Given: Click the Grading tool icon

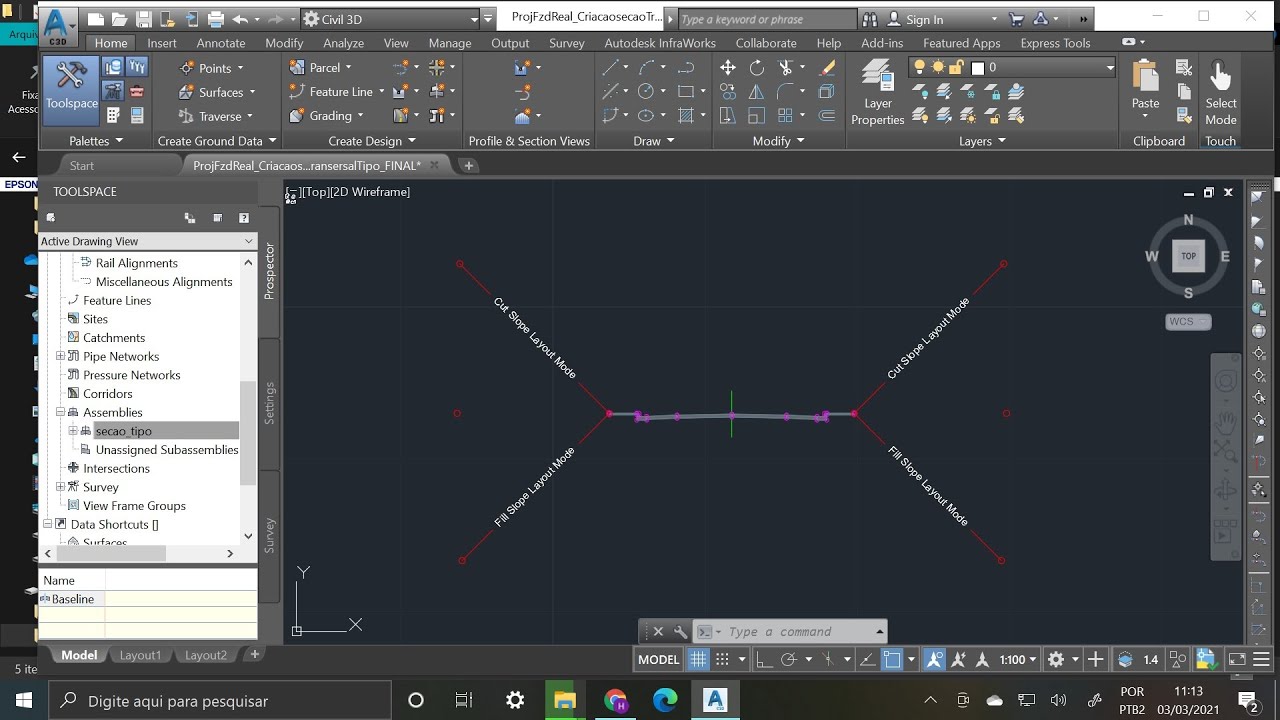Looking at the screenshot, I should pyautogui.click(x=297, y=116).
